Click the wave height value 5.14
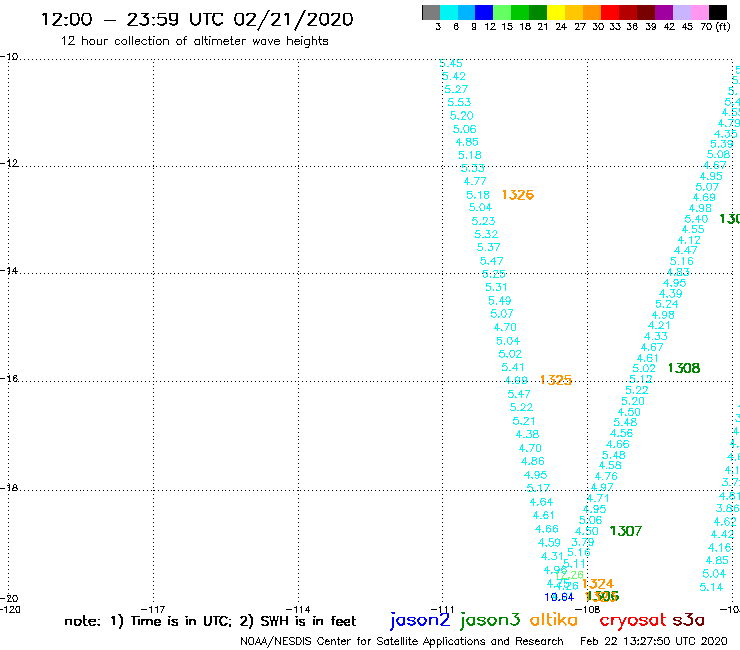 (x=711, y=587)
